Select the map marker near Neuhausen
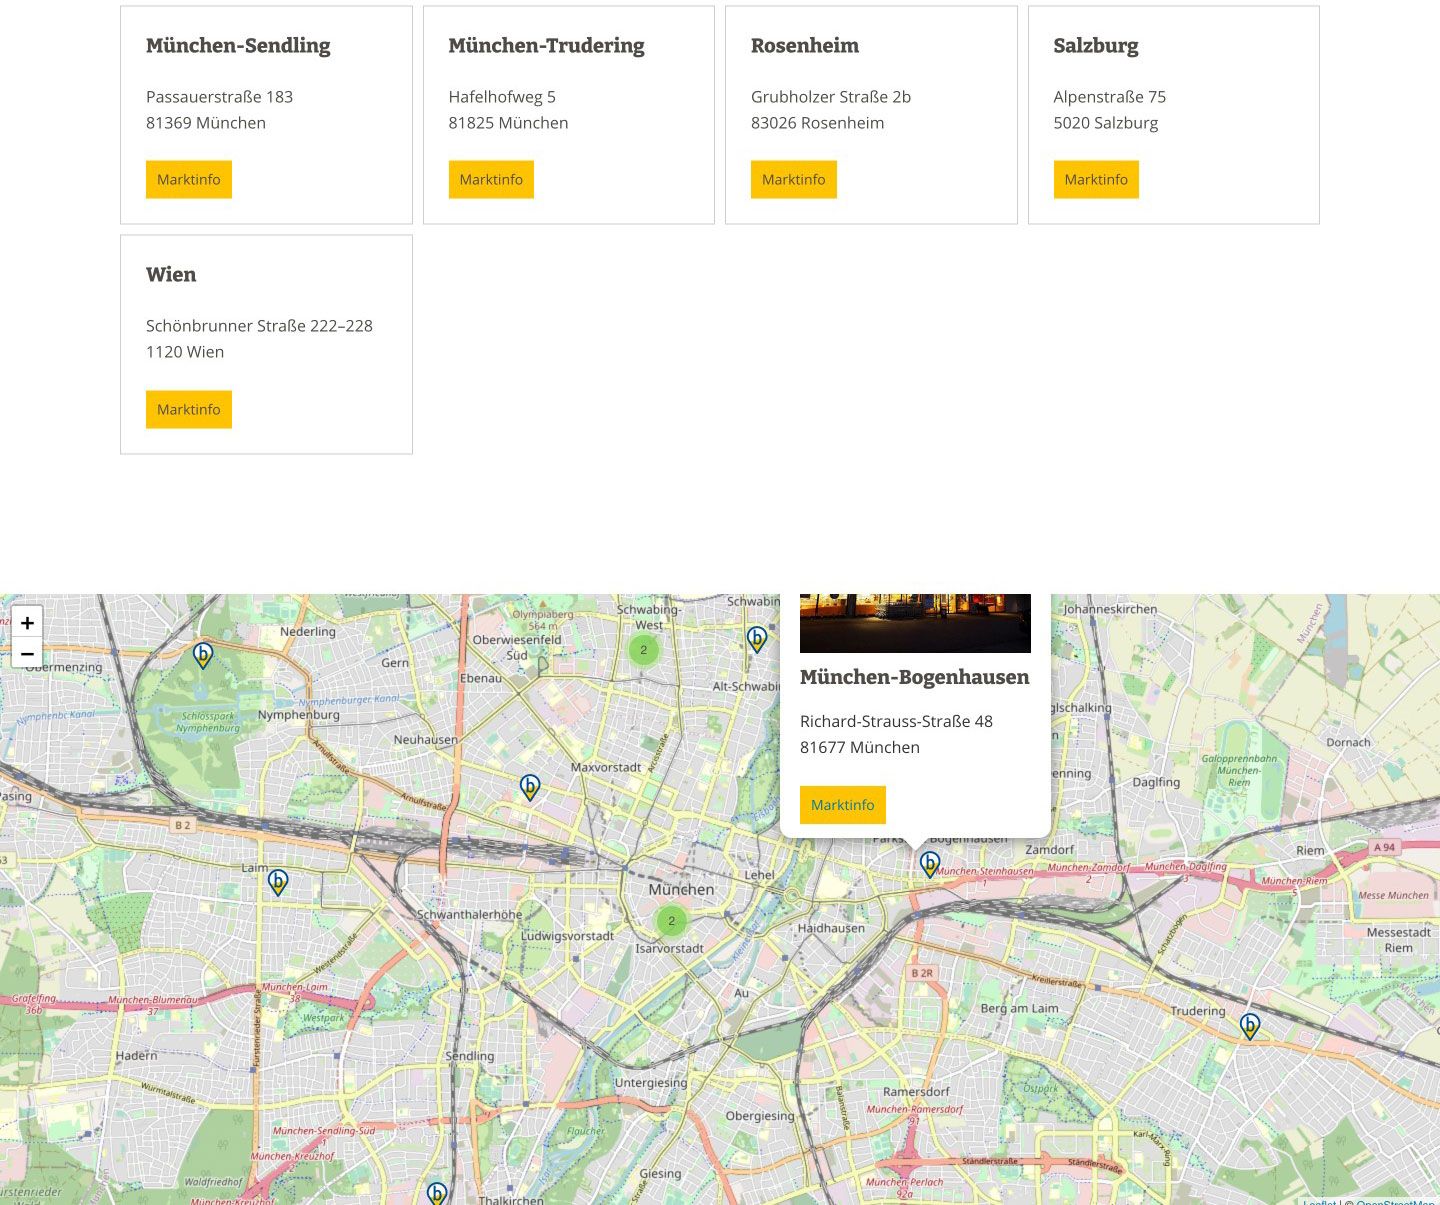1440x1205 pixels. coord(530,787)
